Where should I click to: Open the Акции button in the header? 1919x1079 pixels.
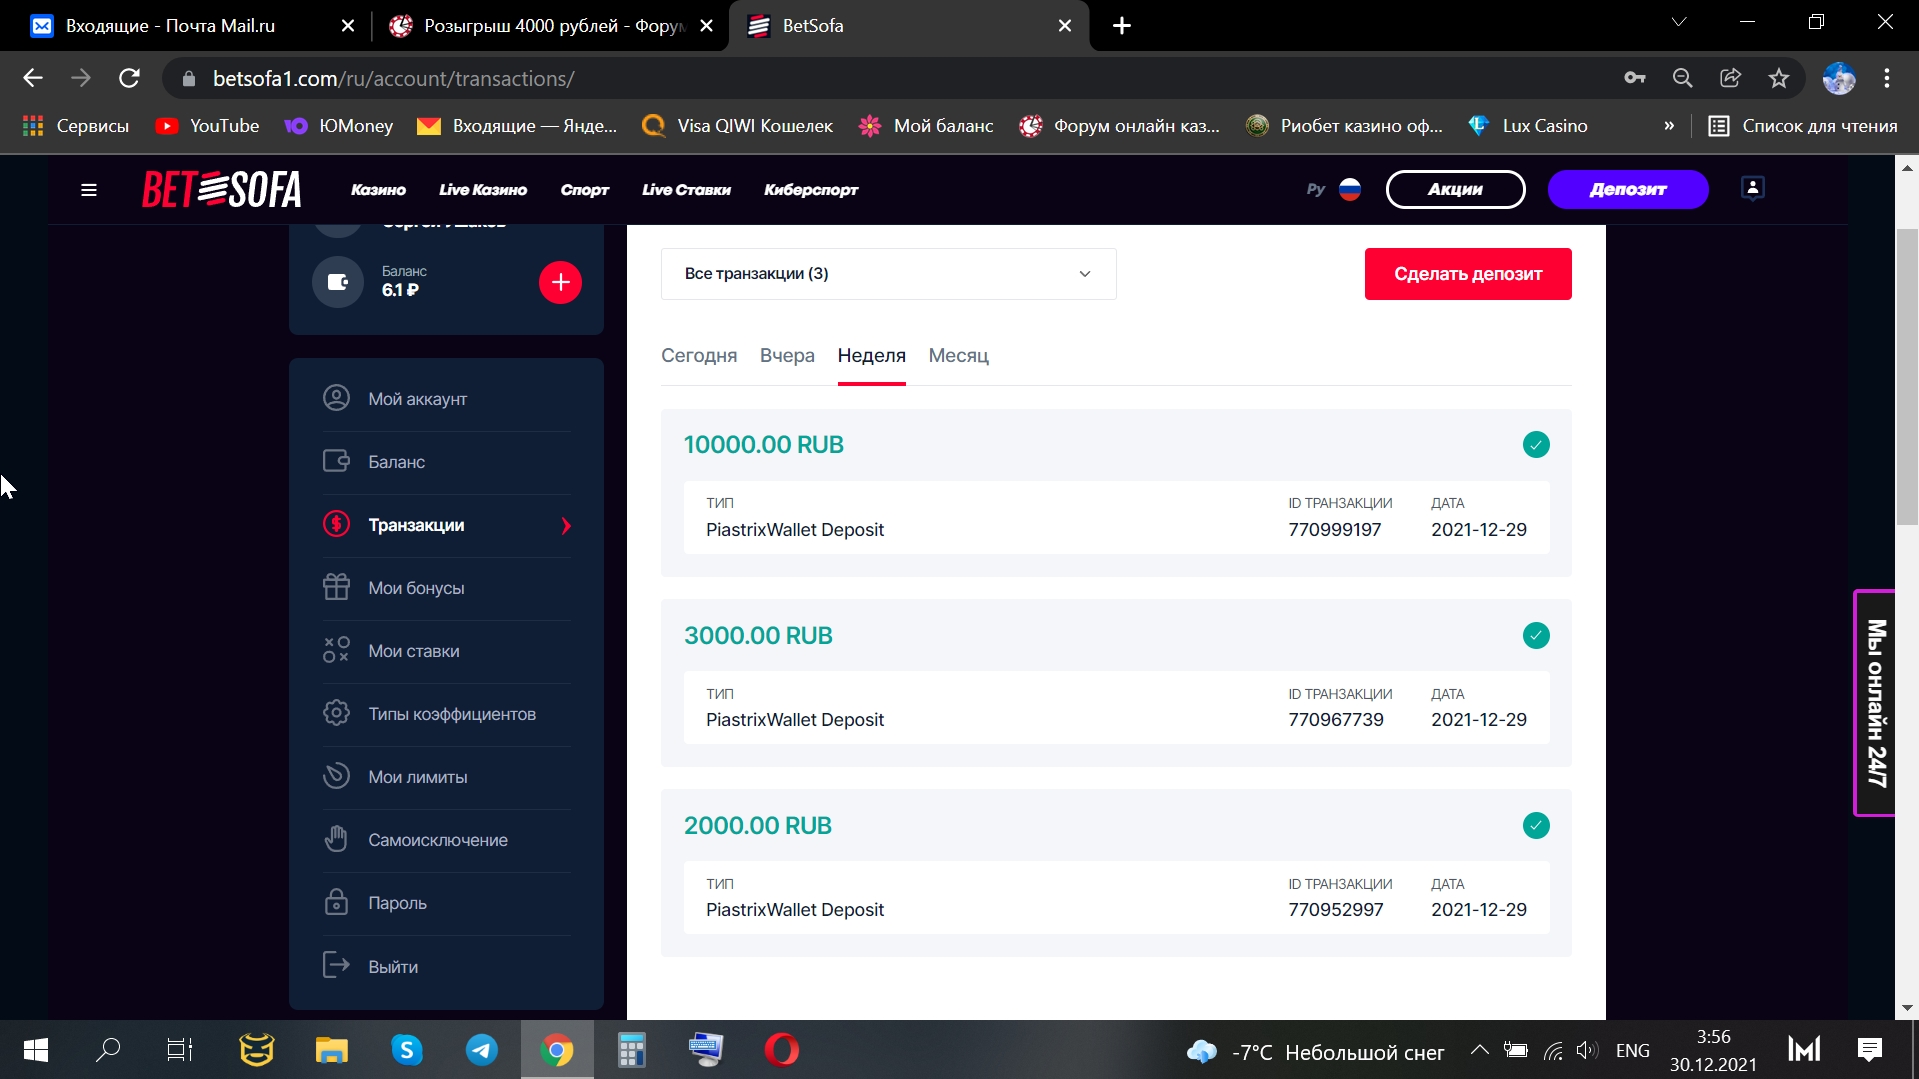pyautogui.click(x=1455, y=190)
